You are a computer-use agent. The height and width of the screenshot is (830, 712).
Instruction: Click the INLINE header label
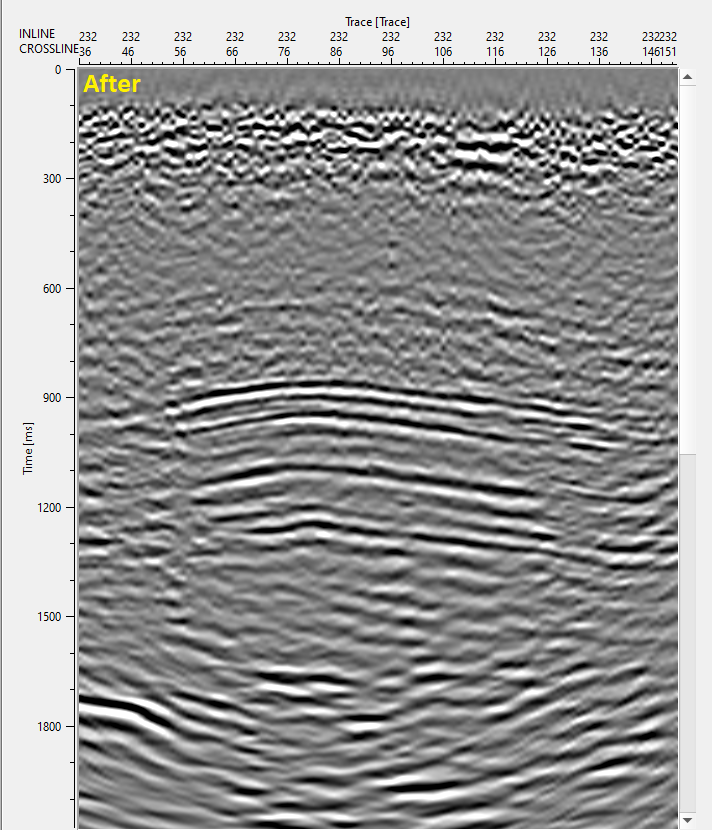(37, 34)
